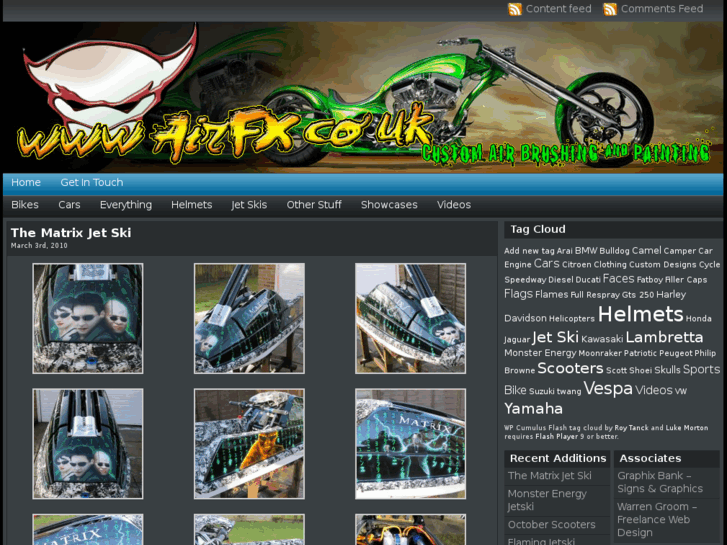Click the Ducati tag
727x545 pixels.
point(587,280)
